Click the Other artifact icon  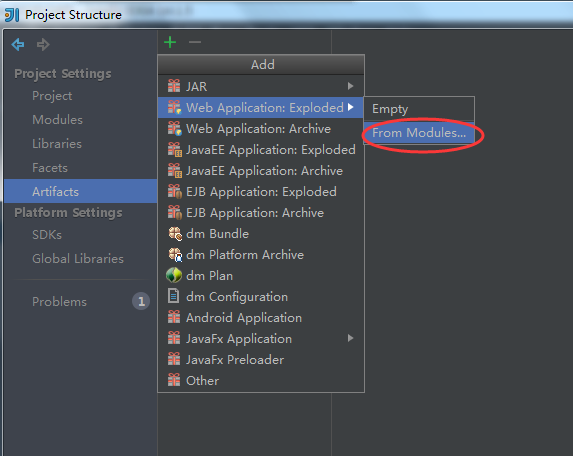pyautogui.click(x=174, y=380)
